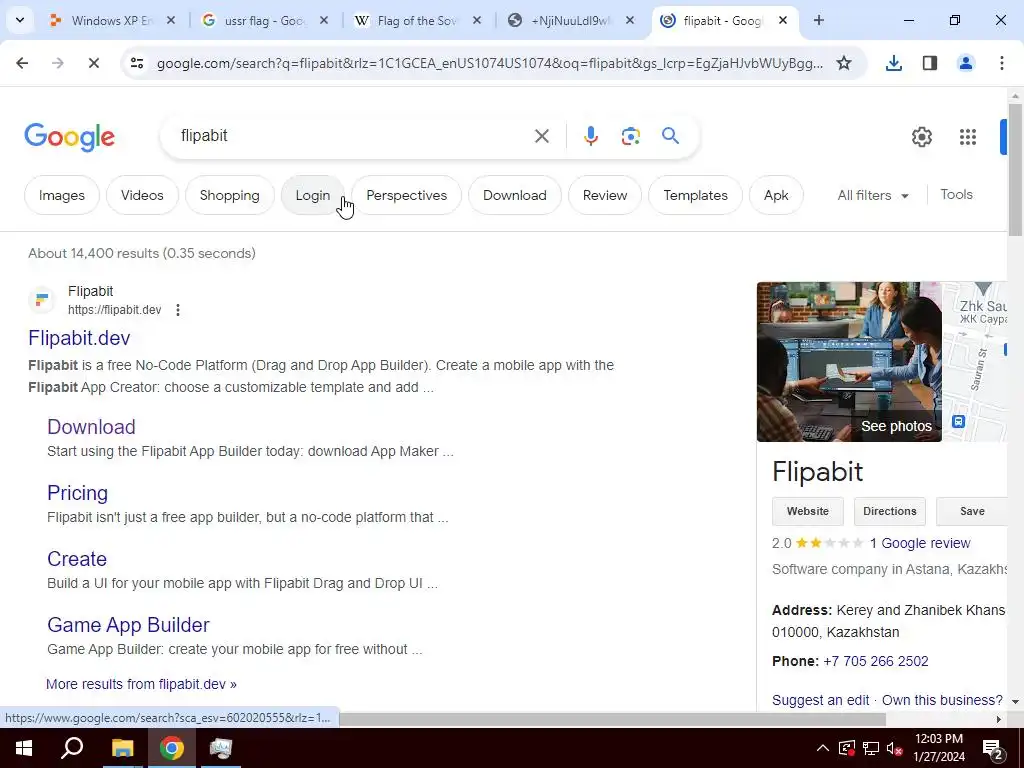Open Flipabit.dev result title

[79, 338]
